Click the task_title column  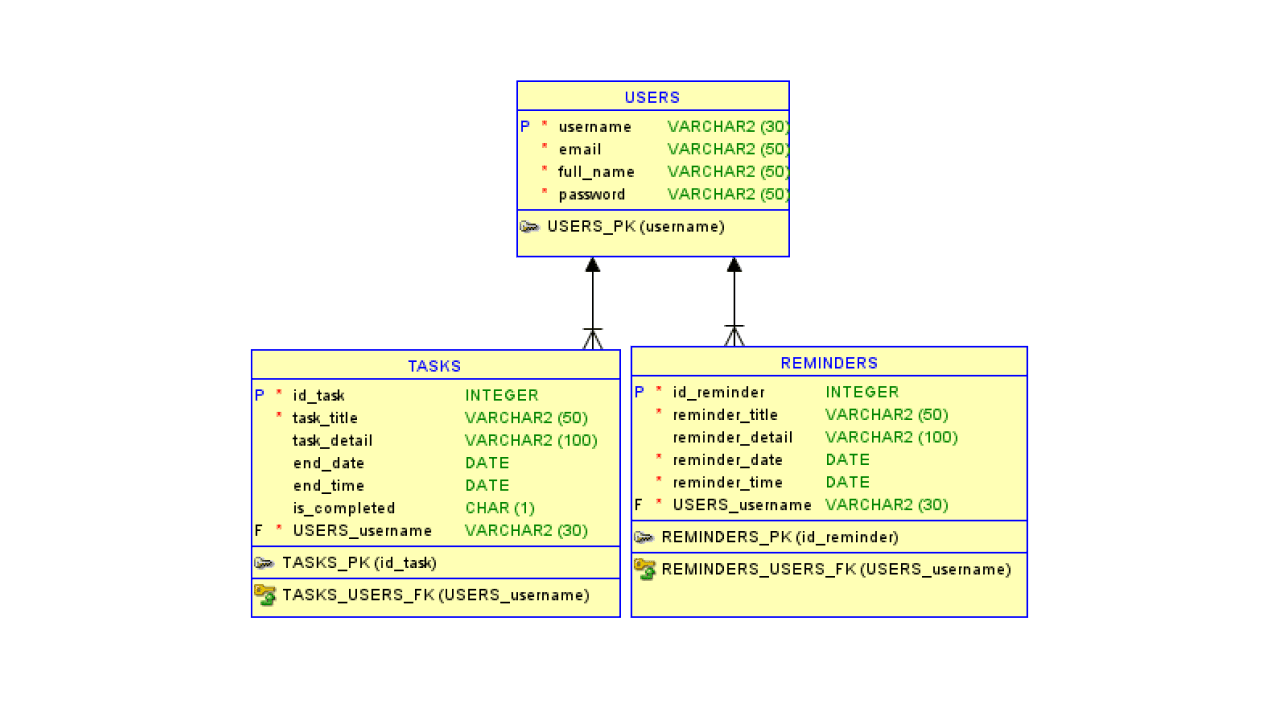click(x=325, y=418)
